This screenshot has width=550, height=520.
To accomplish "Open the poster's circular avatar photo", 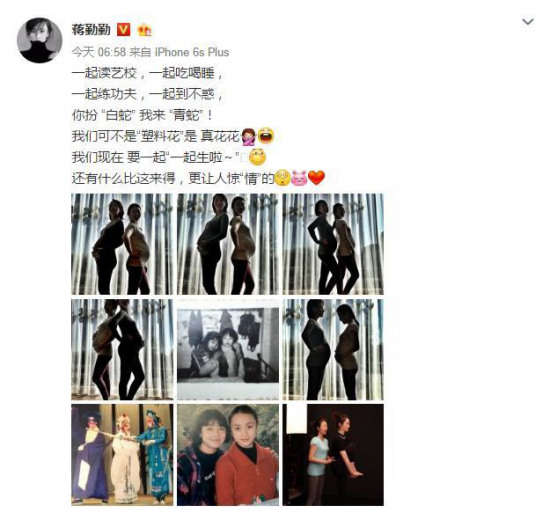I will [40, 40].
